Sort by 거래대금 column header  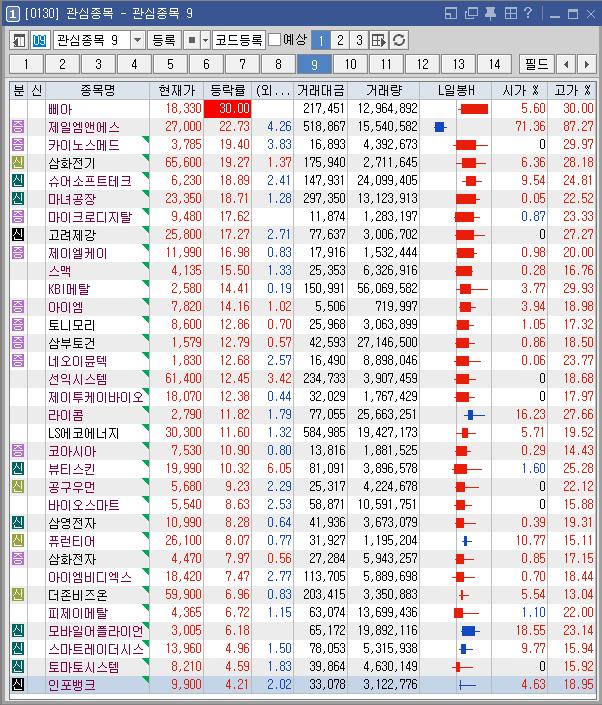point(321,90)
